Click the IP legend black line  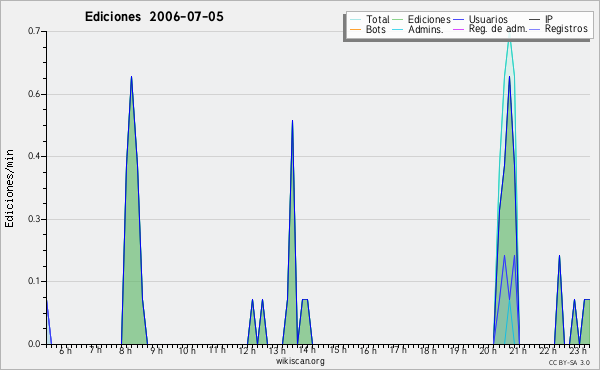[x=535, y=20]
